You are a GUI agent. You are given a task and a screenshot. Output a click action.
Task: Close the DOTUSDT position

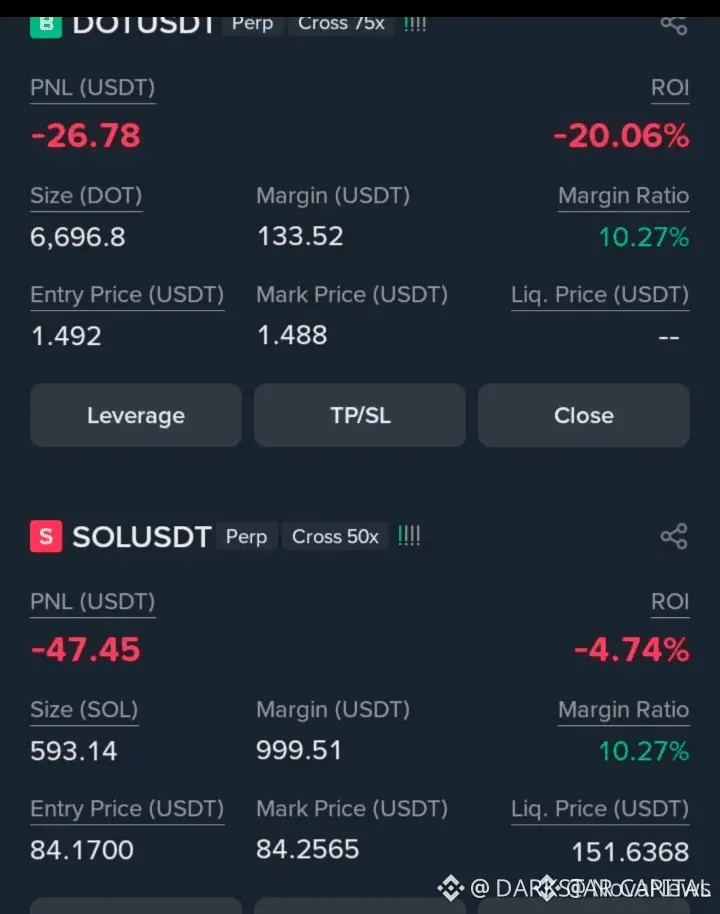(x=584, y=415)
